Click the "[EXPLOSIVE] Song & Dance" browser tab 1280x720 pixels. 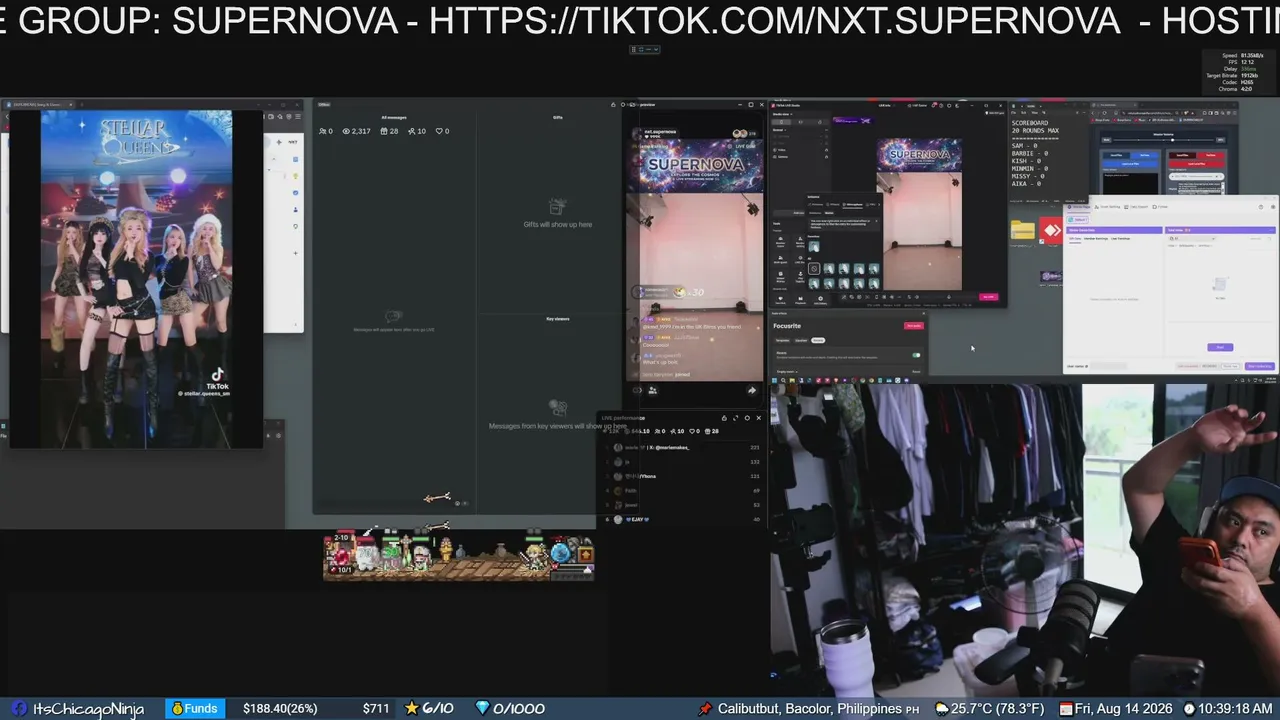point(39,104)
